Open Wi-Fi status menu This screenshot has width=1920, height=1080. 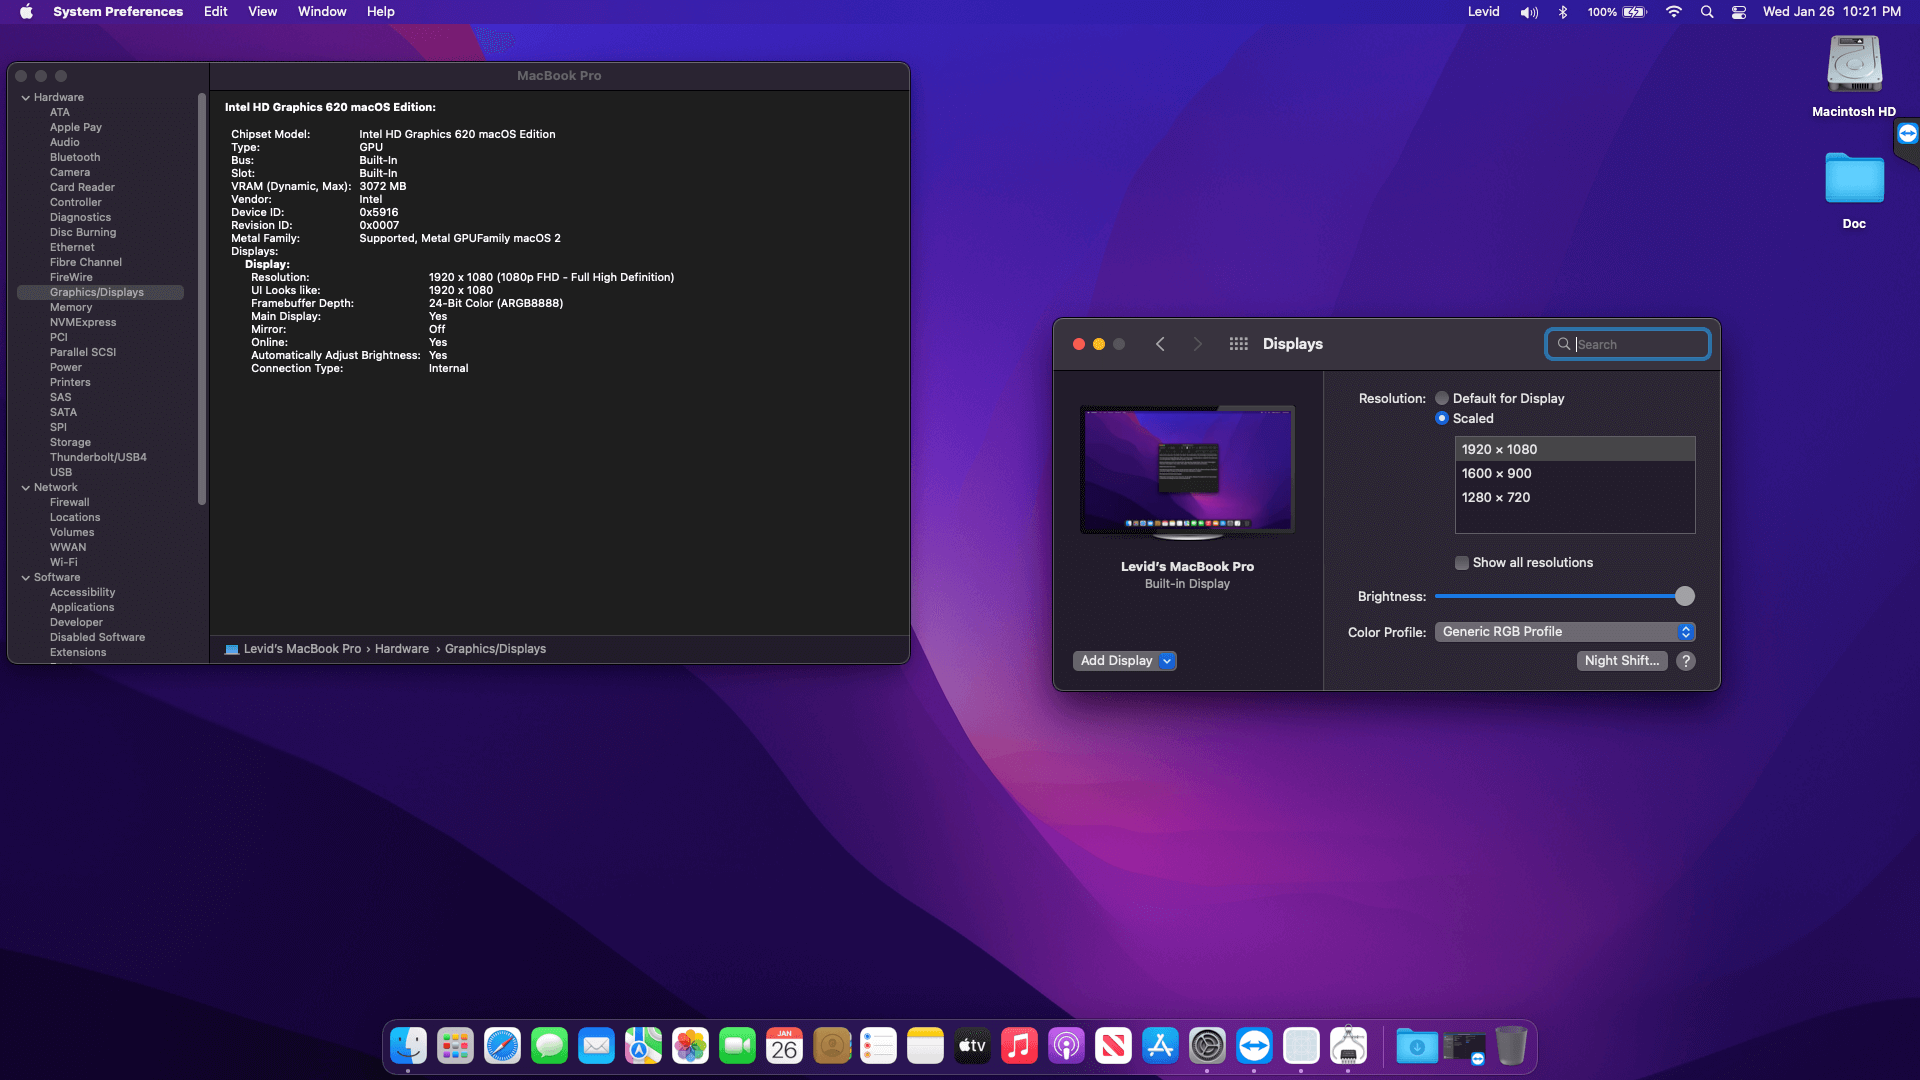[1674, 12]
